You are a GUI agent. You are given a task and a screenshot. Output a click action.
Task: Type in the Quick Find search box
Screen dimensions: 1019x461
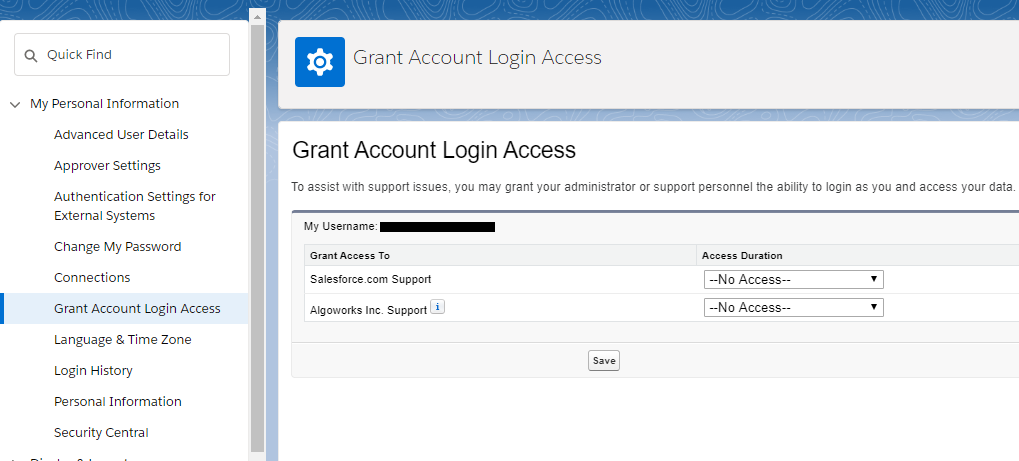[130, 55]
